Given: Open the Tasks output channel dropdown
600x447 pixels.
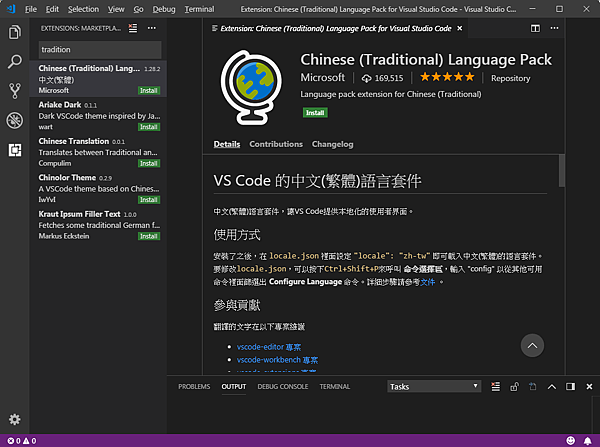Looking at the screenshot, I should 434,387.
